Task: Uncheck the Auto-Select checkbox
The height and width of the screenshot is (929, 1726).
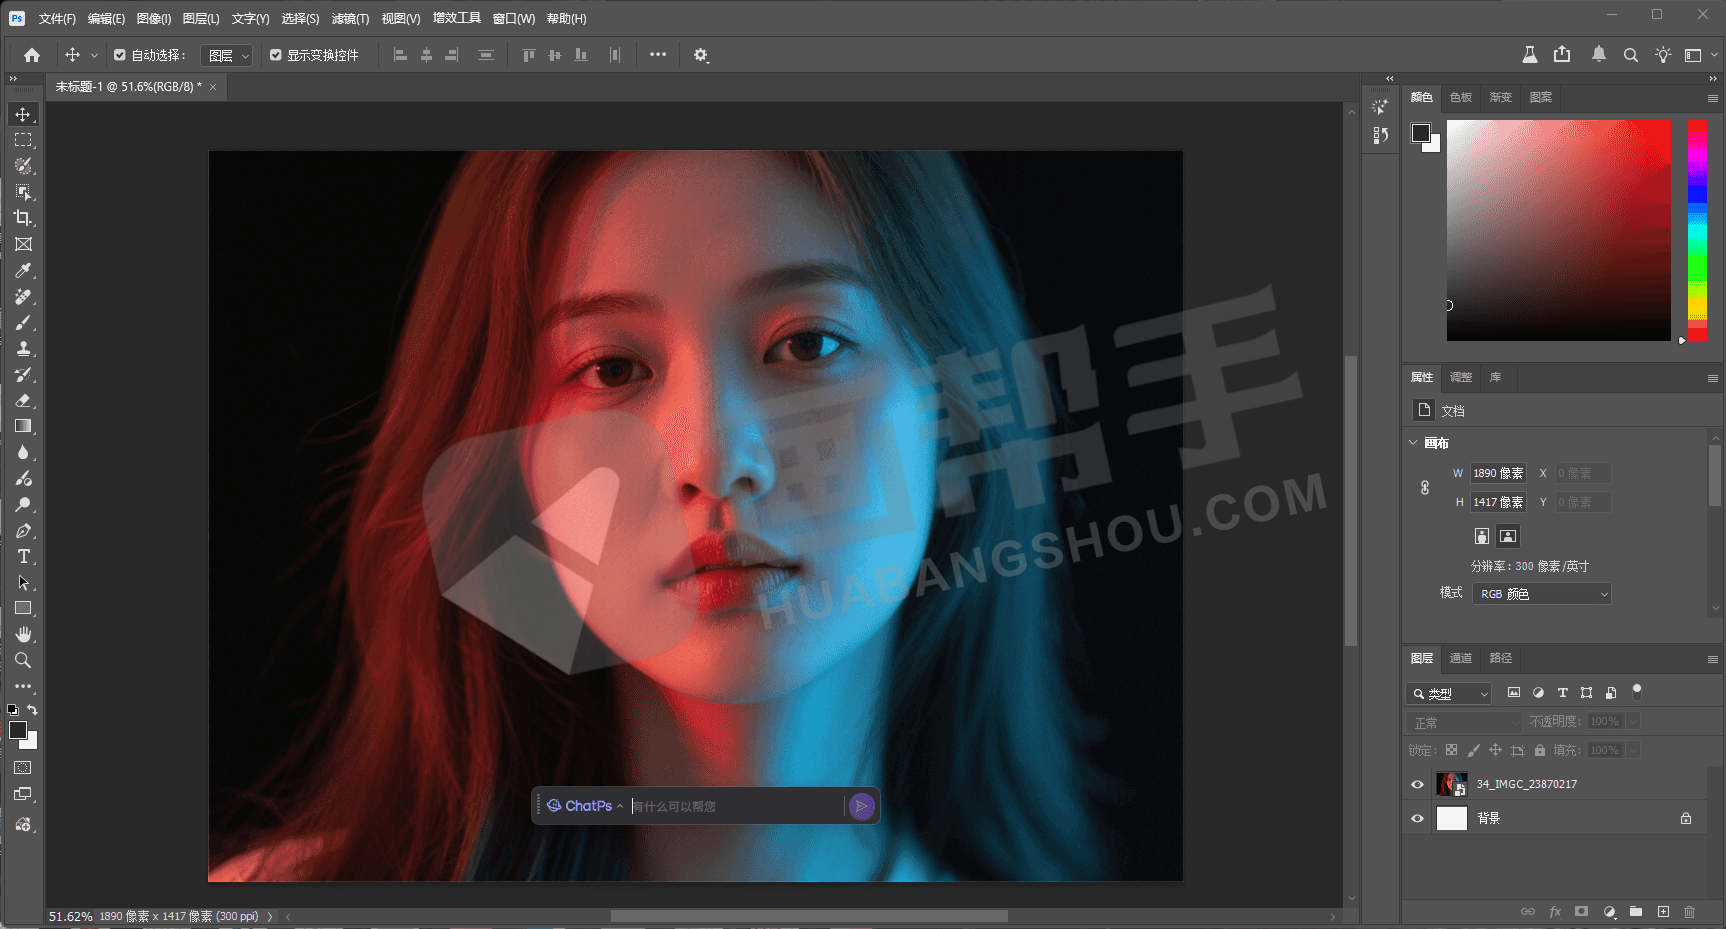Action: click(120, 56)
